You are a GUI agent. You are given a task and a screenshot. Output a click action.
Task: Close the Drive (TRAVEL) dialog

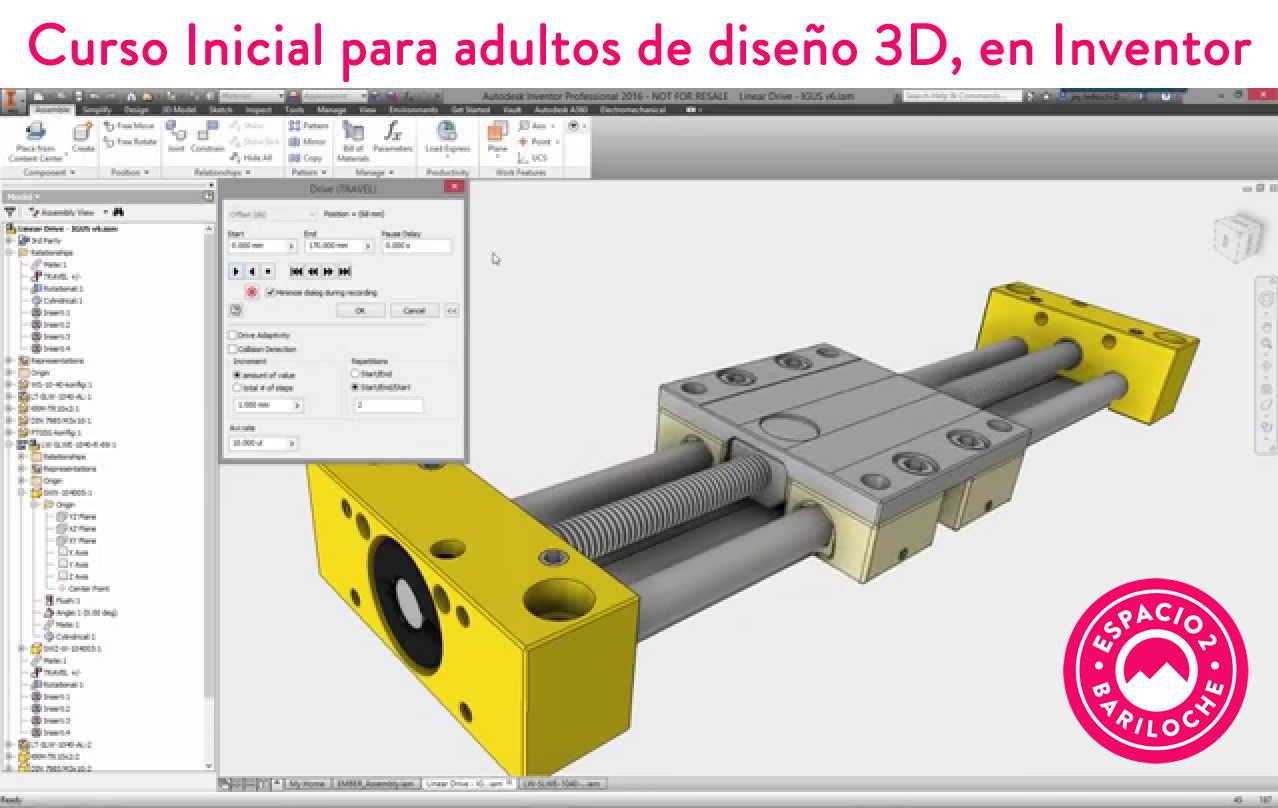point(454,187)
